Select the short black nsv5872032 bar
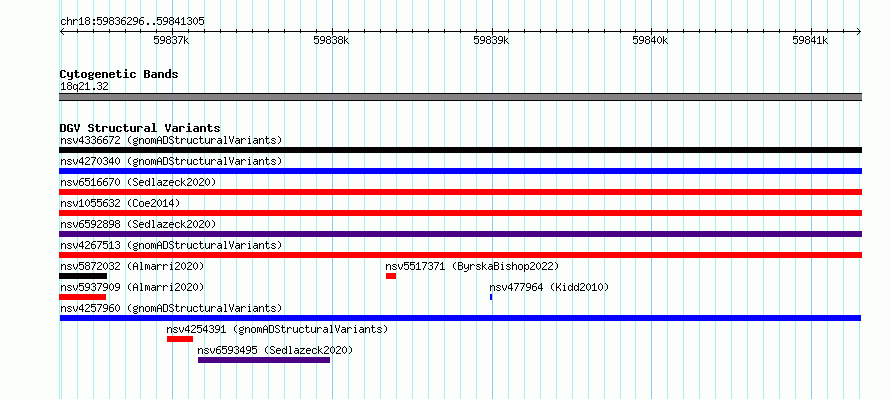 [x=83, y=276]
